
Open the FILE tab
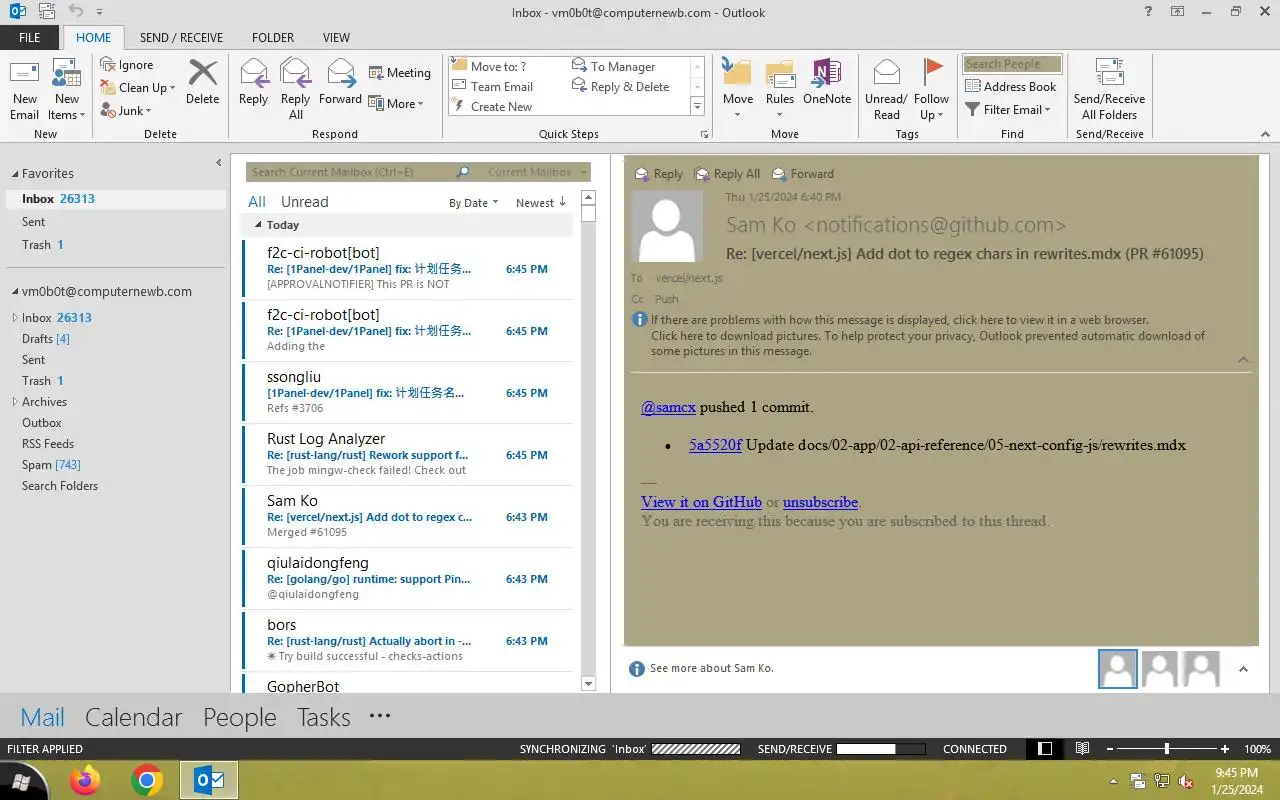tap(30, 38)
